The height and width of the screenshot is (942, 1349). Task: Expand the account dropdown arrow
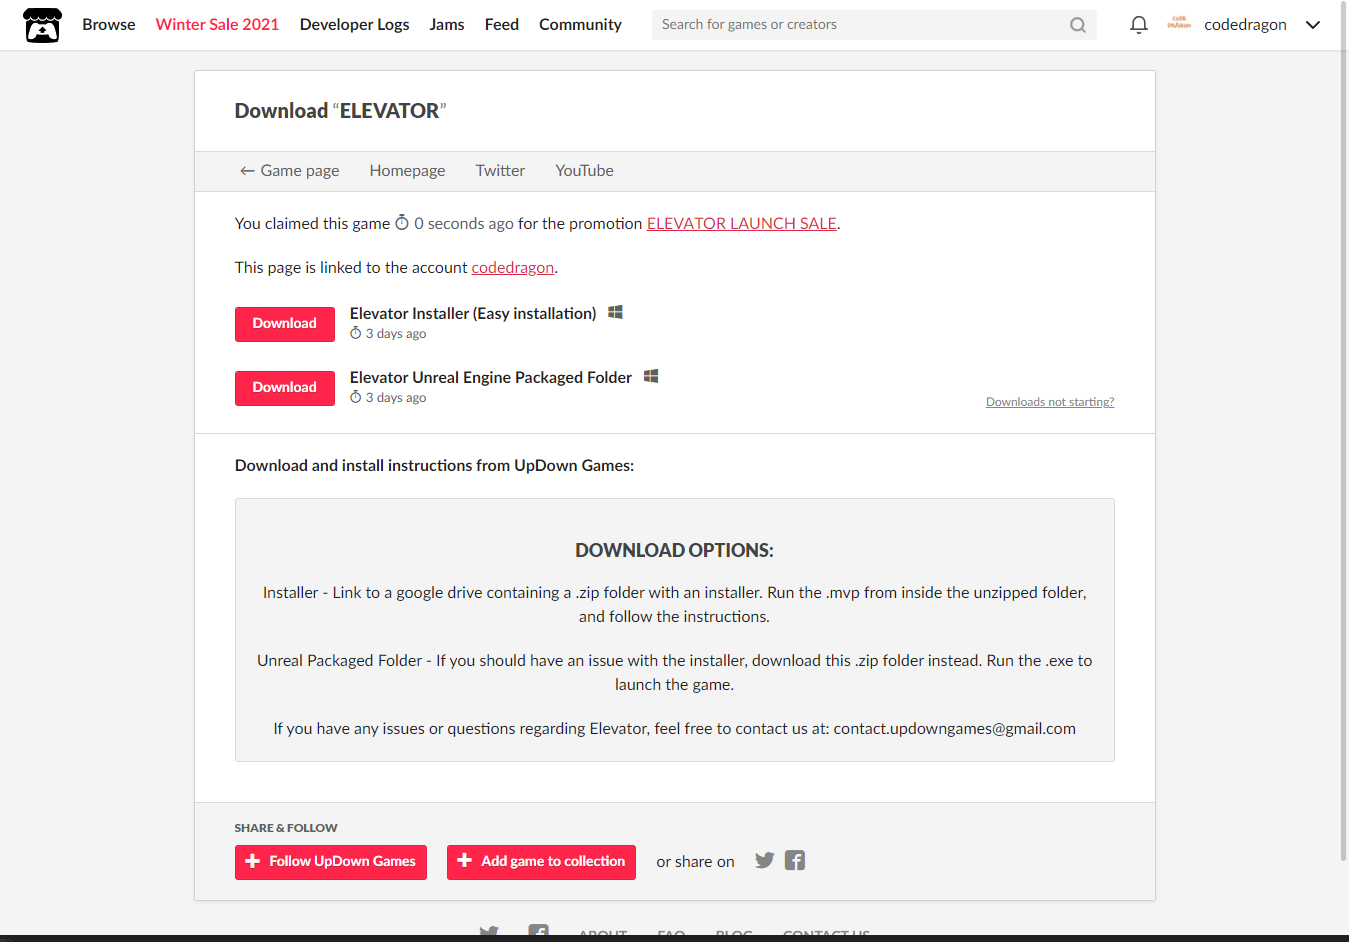tap(1313, 25)
